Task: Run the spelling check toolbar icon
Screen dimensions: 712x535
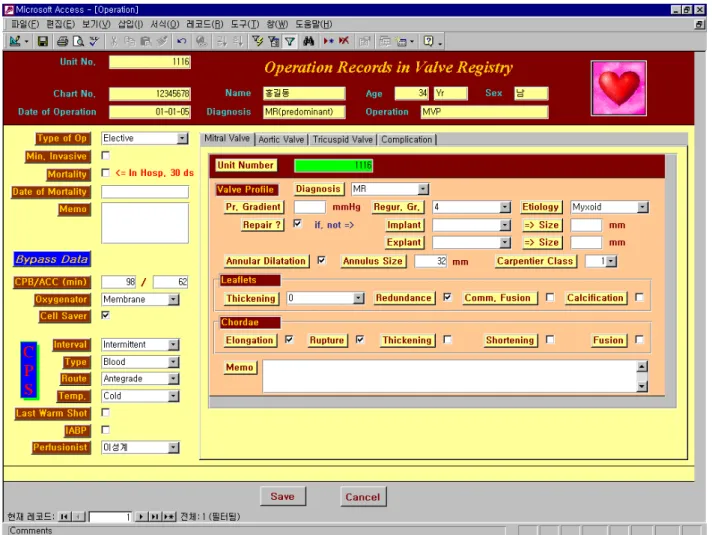Action: (94, 41)
